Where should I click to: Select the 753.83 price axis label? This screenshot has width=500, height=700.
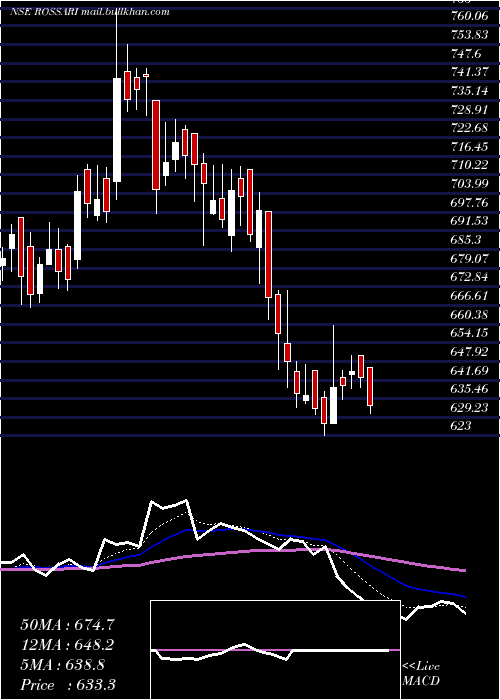click(469, 35)
